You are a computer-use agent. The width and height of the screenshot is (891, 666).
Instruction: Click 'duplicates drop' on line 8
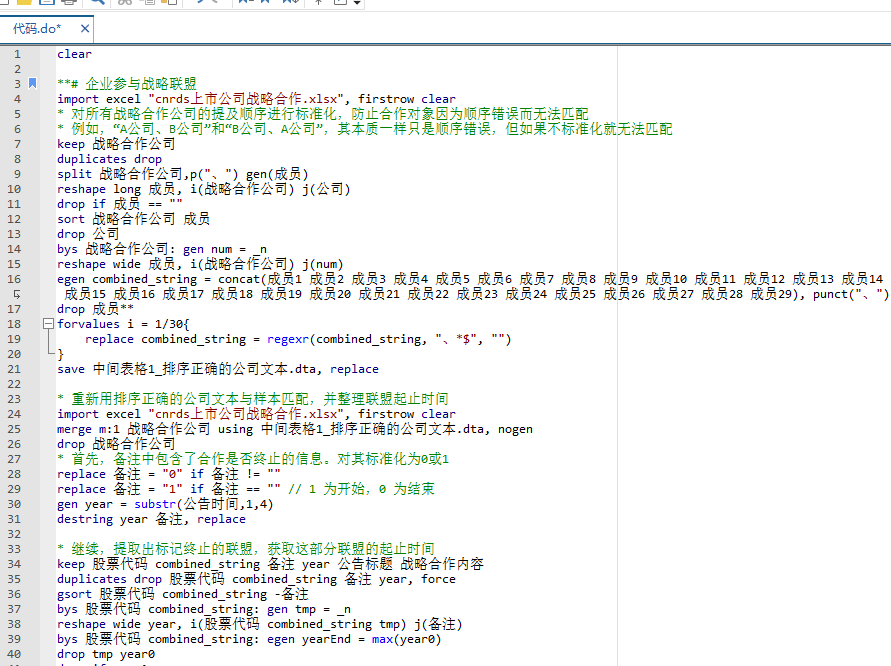(x=109, y=159)
